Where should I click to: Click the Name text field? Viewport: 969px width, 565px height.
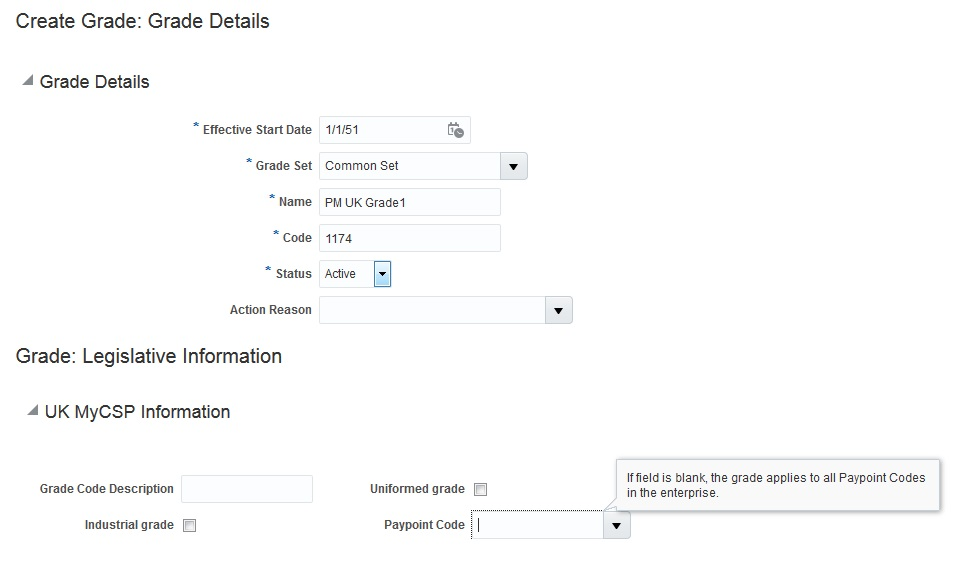tap(409, 202)
